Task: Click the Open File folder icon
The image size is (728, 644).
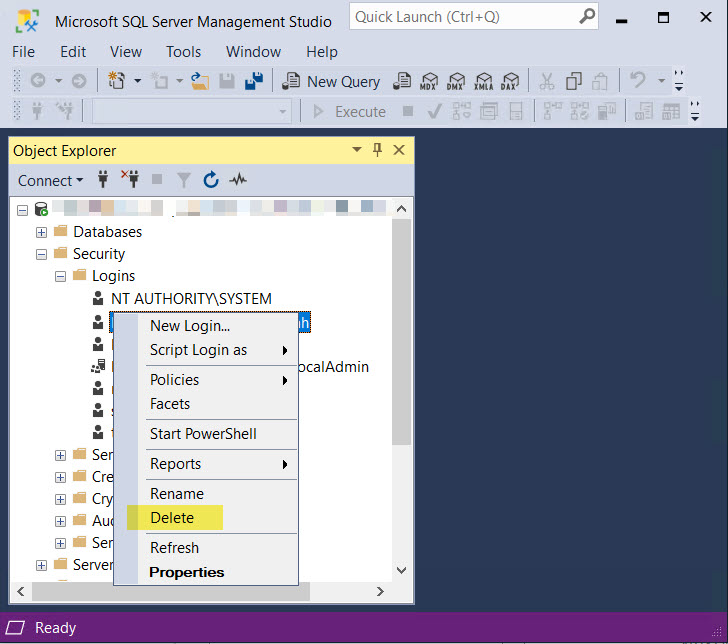Action: tap(200, 81)
